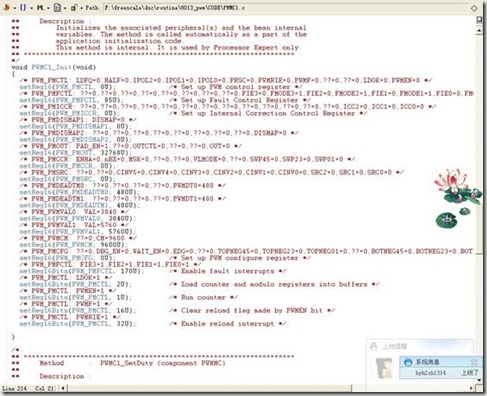Click the file path field
The width and height of the screenshot is (487, 396).
284,7
